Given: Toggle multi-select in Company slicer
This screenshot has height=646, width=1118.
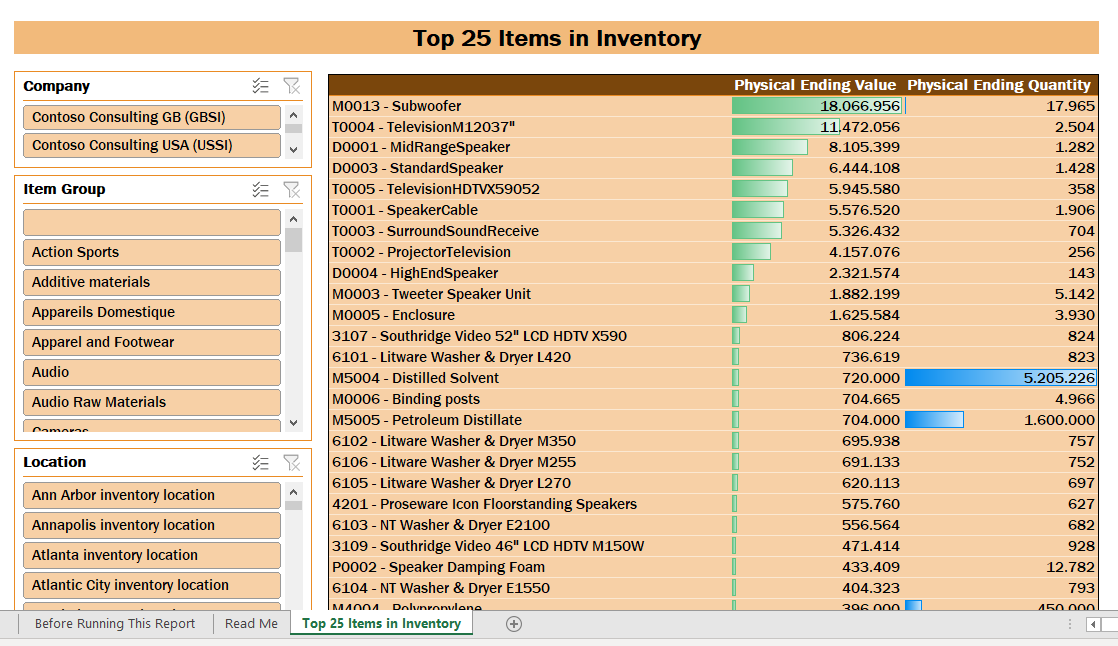Looking at the screenshot, I should 260,86.
